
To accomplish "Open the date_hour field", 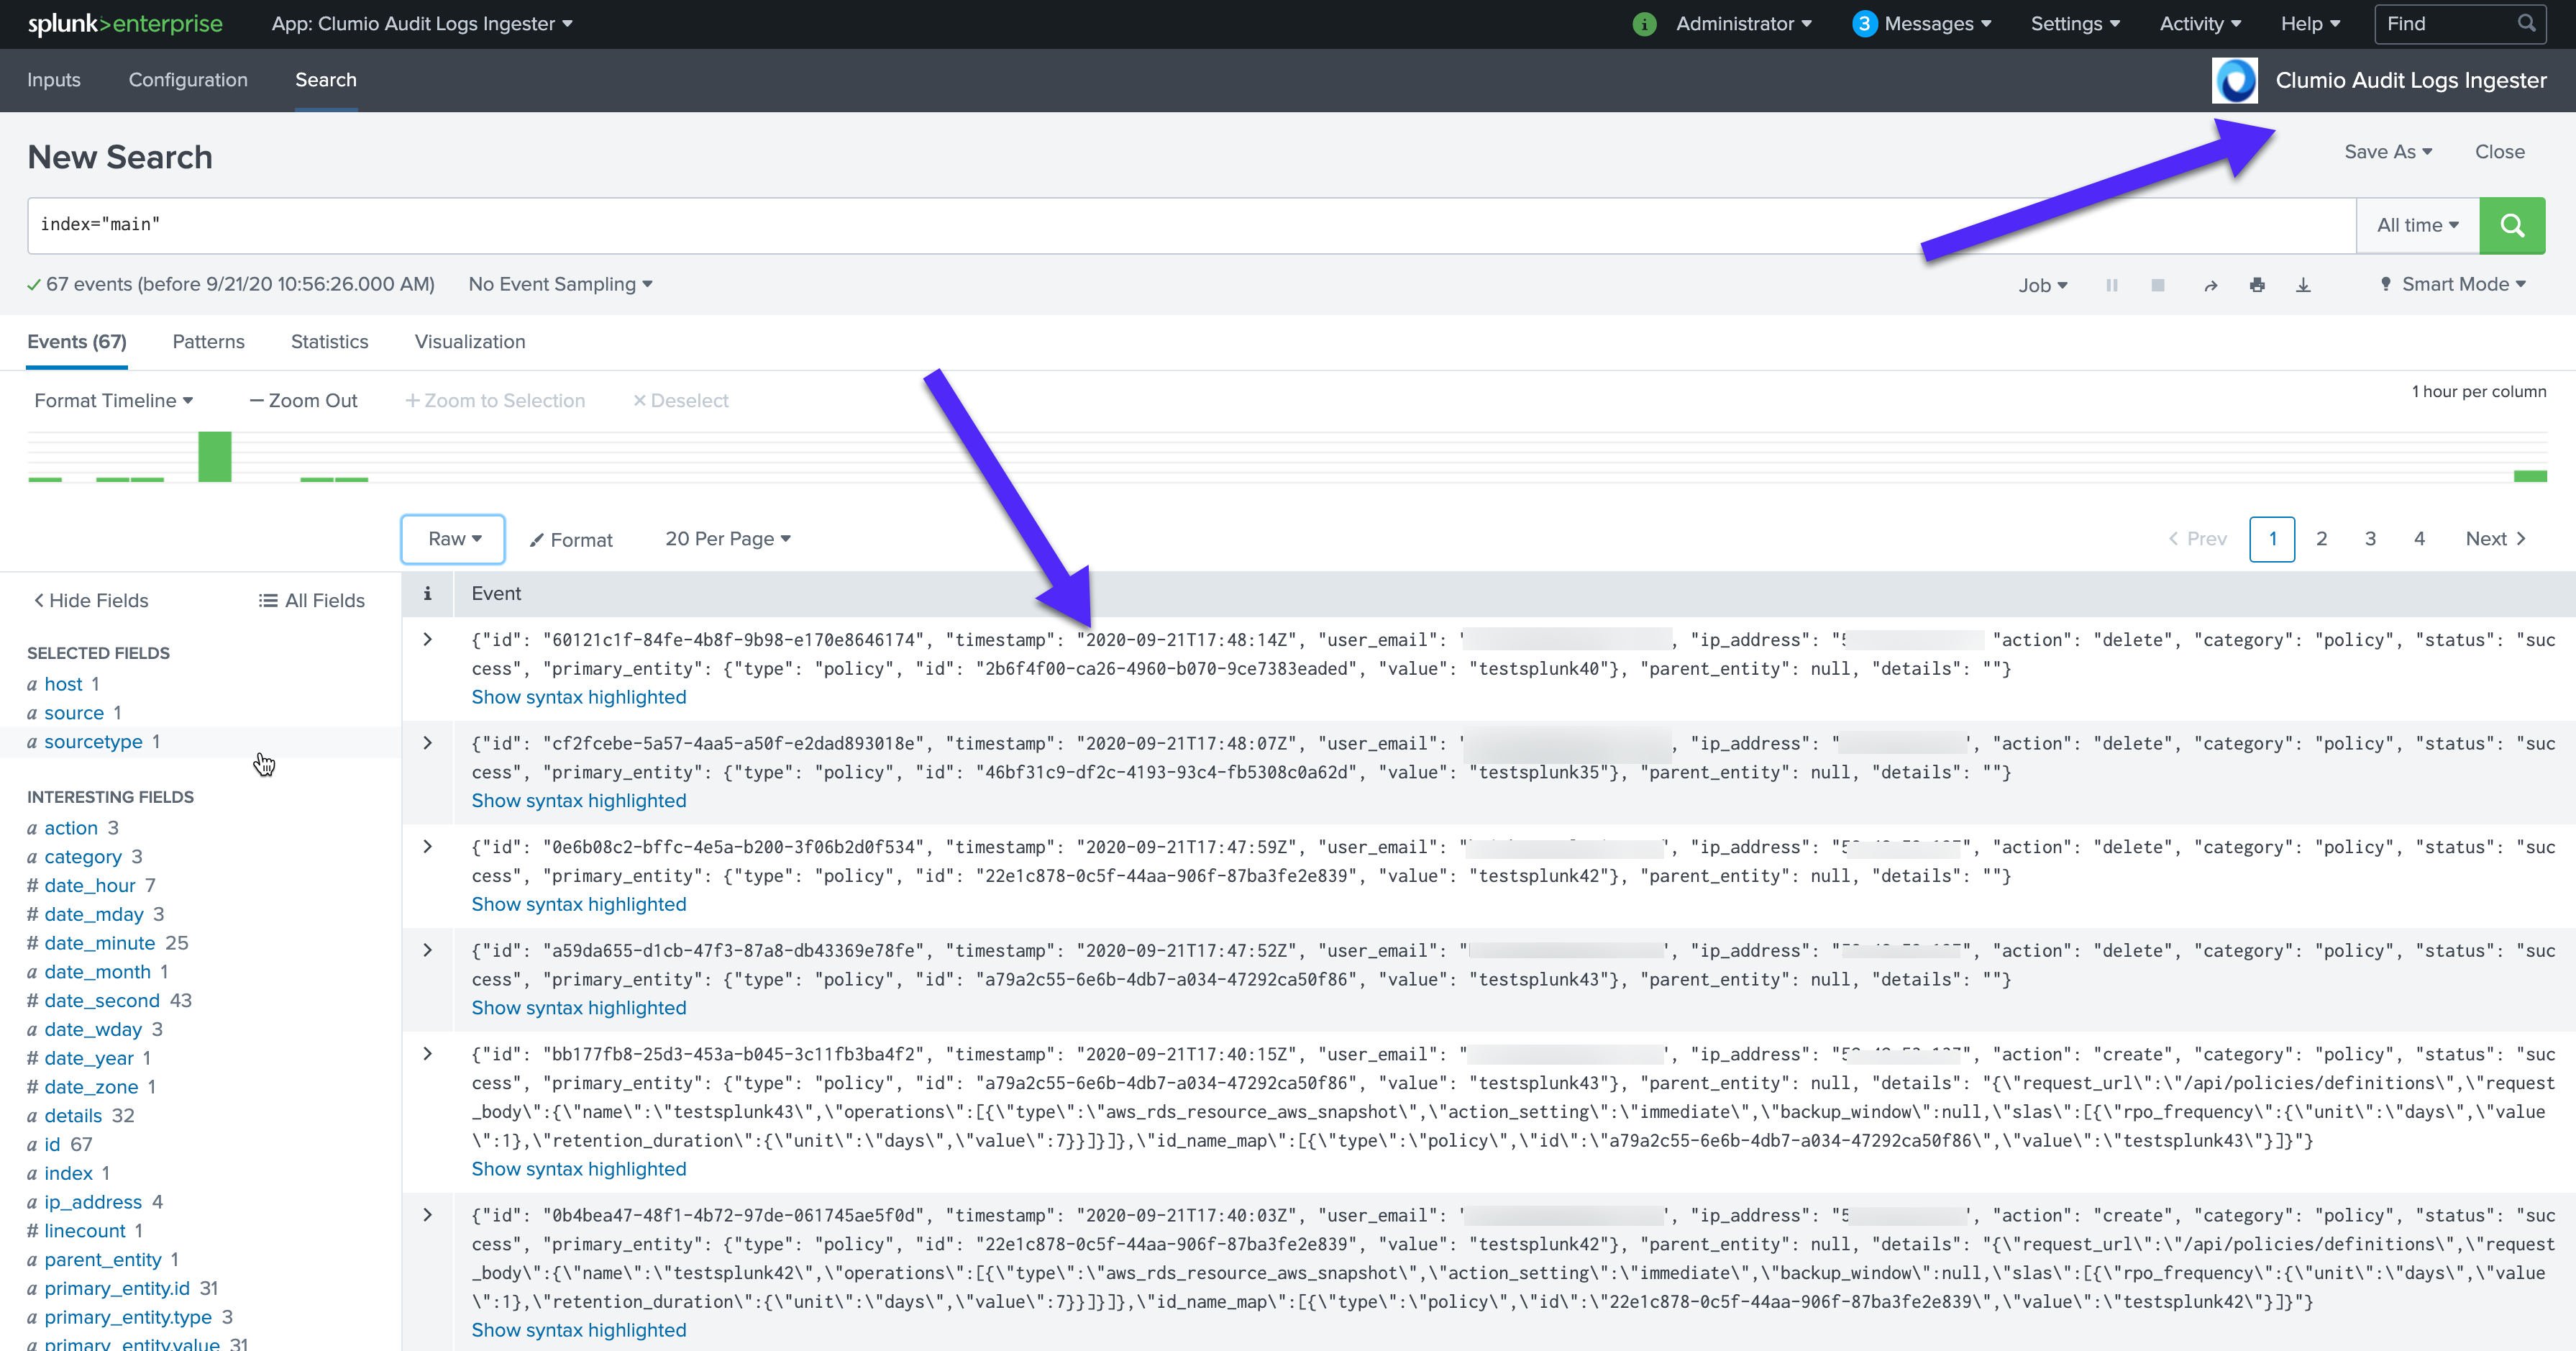I will pyautogui.click(x=91, y=886).
